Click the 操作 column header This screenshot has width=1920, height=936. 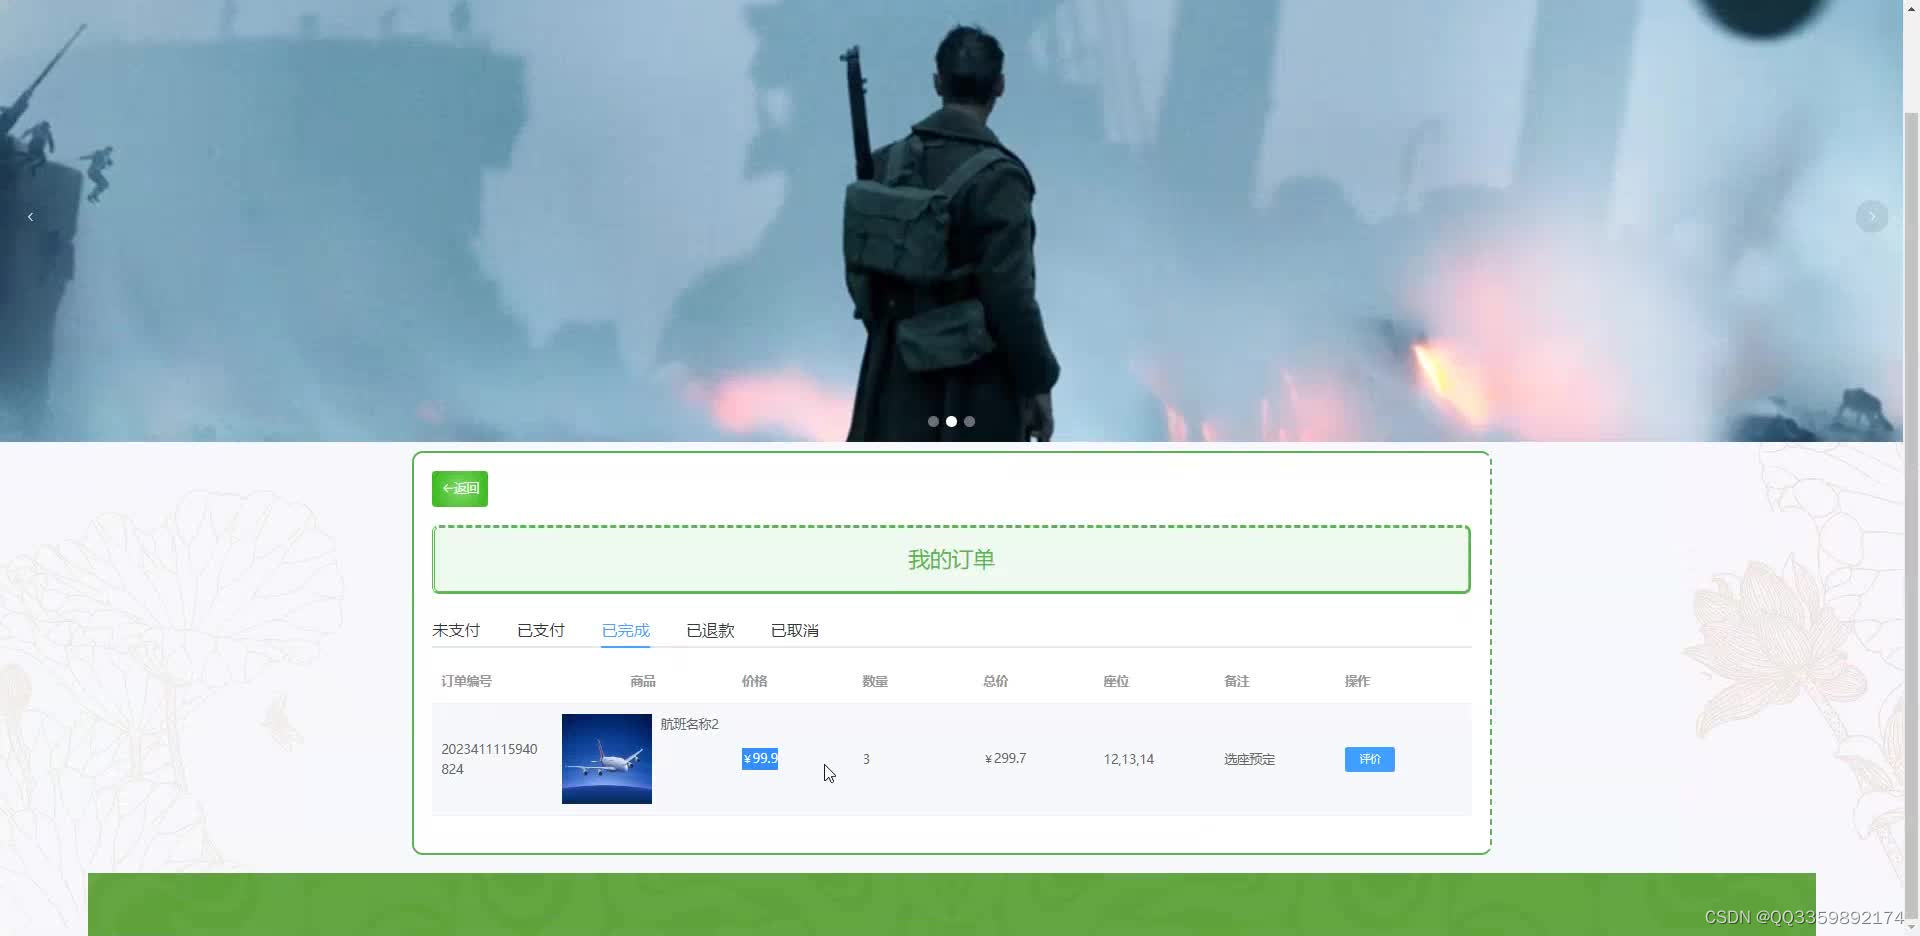pyautogui.click(x=1357, y=681)
